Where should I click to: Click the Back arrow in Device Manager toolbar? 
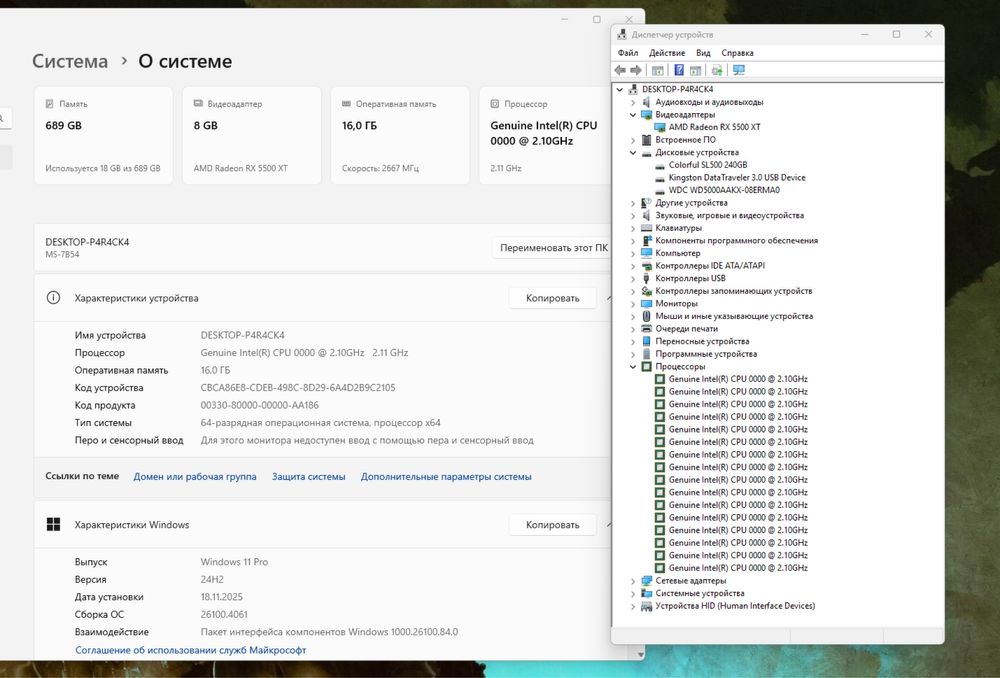(x=620, y=70)
